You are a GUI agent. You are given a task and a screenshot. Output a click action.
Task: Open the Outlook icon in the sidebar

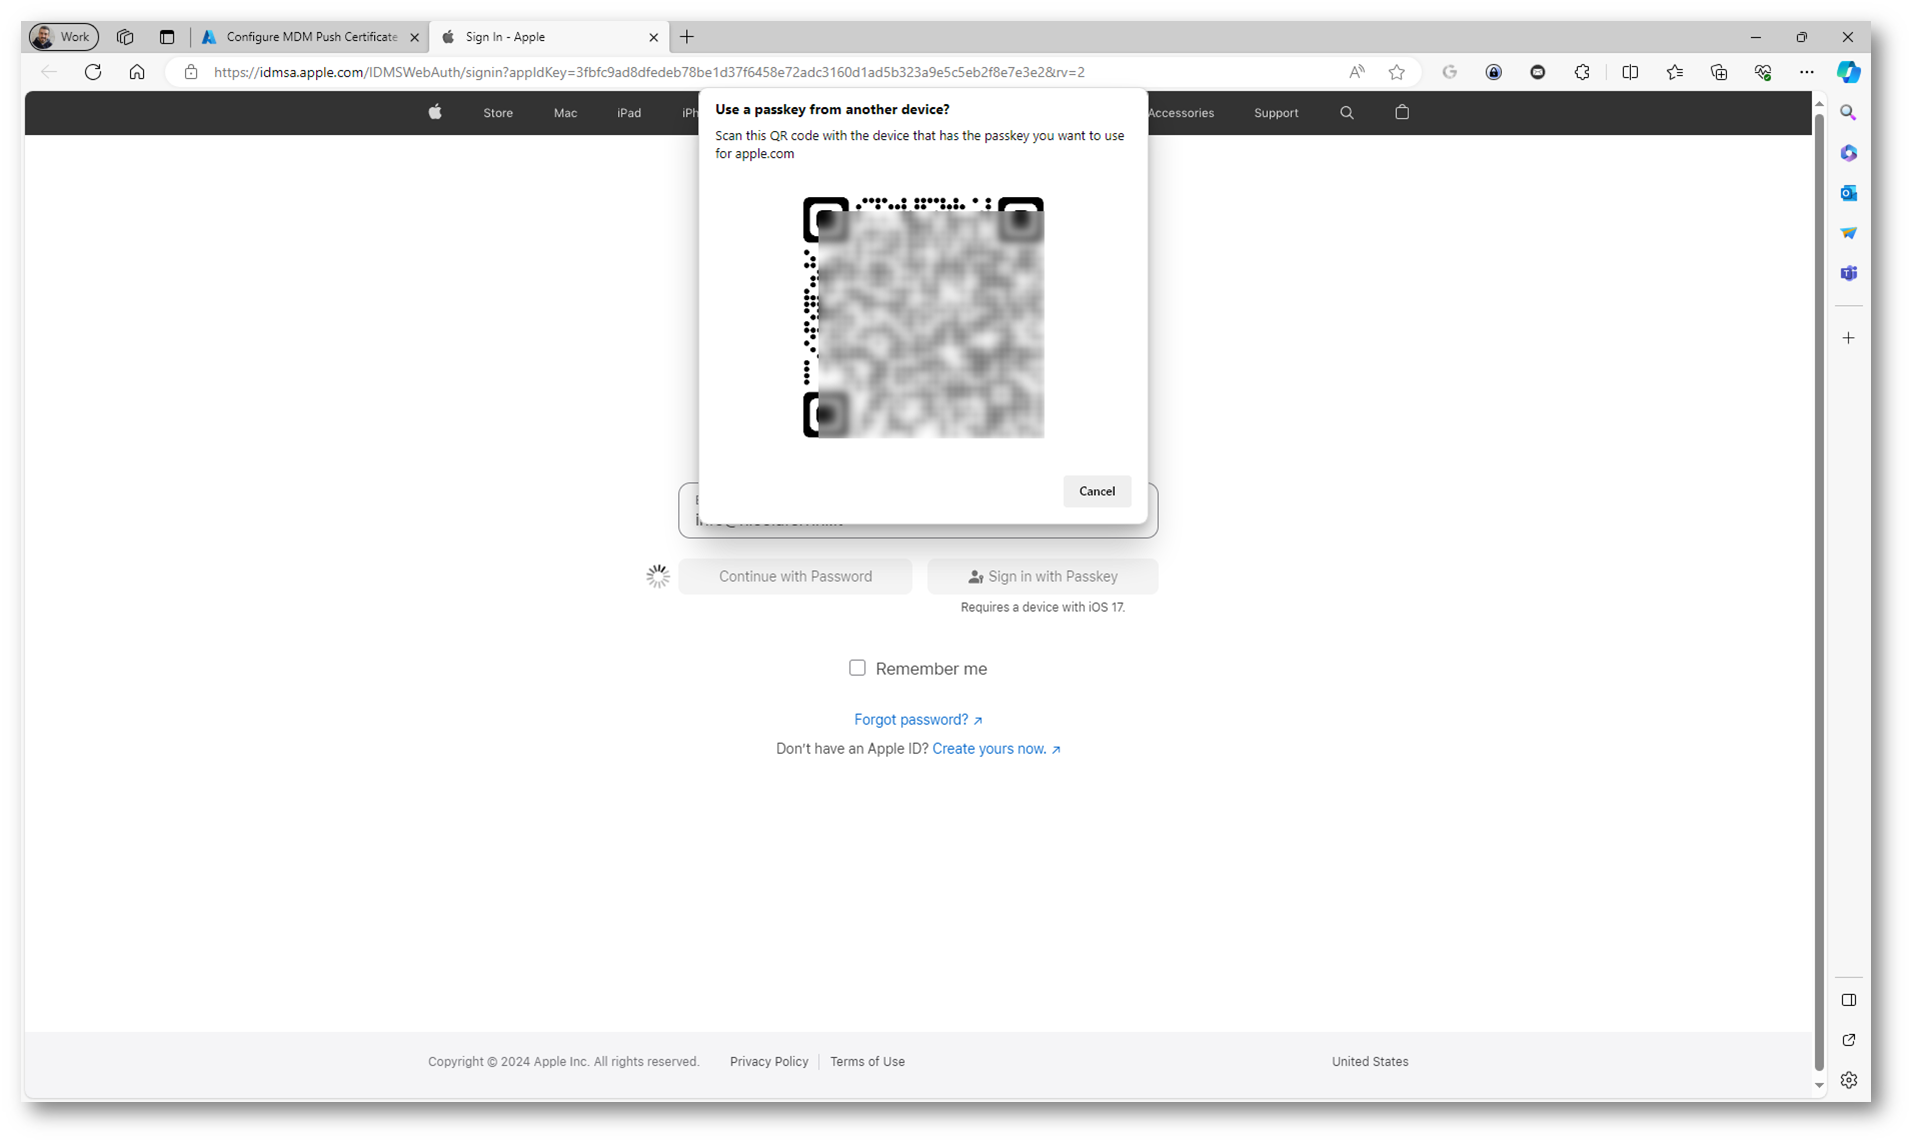[x=1848, y=193]
